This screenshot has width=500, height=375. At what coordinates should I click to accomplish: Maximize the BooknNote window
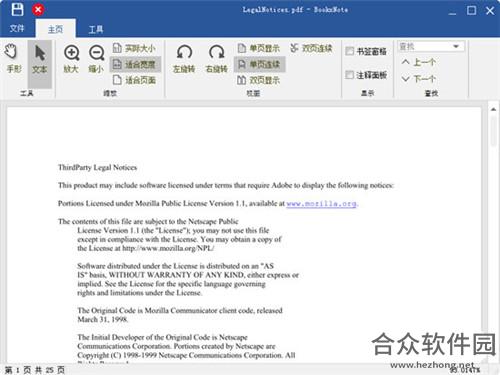click(471, 11)
